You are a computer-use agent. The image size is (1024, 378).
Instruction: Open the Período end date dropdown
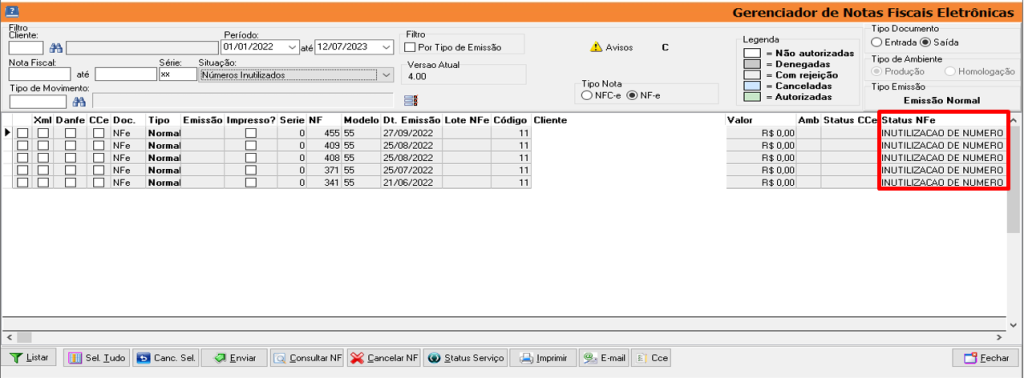387,47
